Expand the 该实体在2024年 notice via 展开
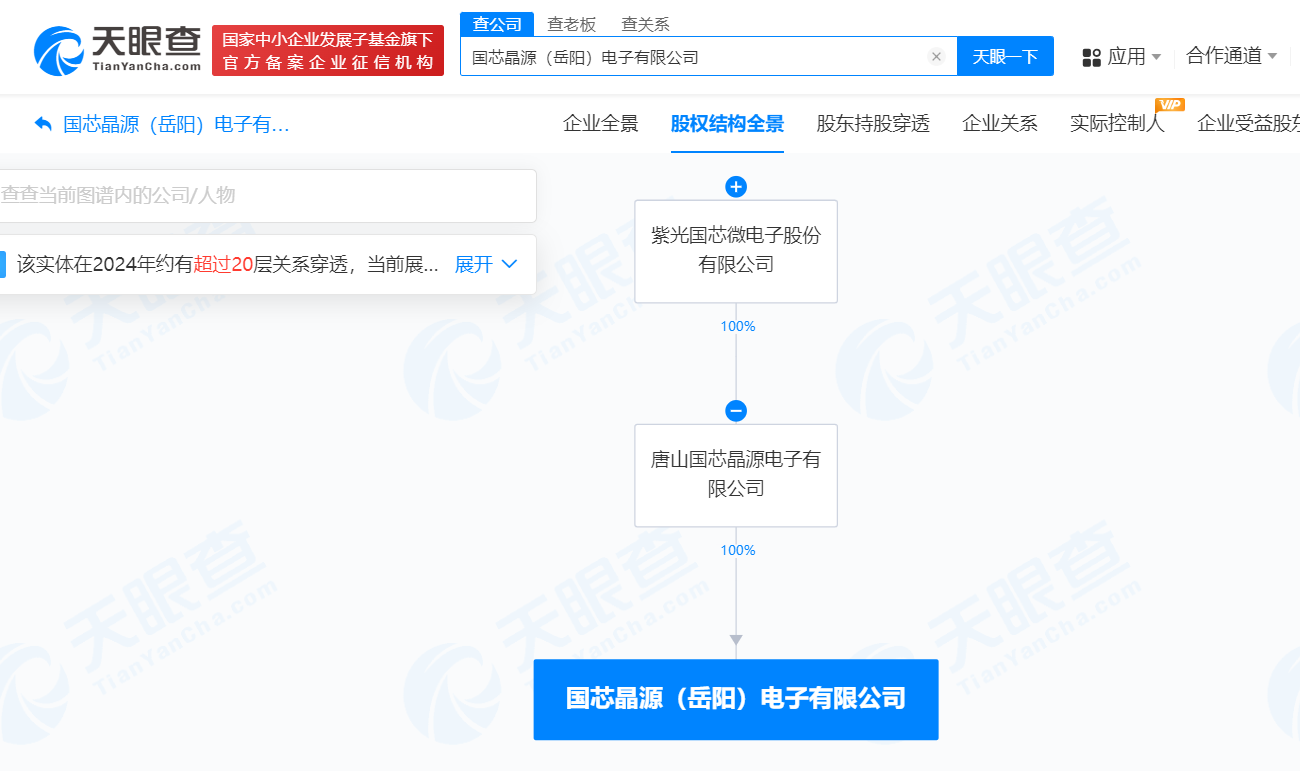The width and height of the screenshot is (1300, 771). pos(472,264)
